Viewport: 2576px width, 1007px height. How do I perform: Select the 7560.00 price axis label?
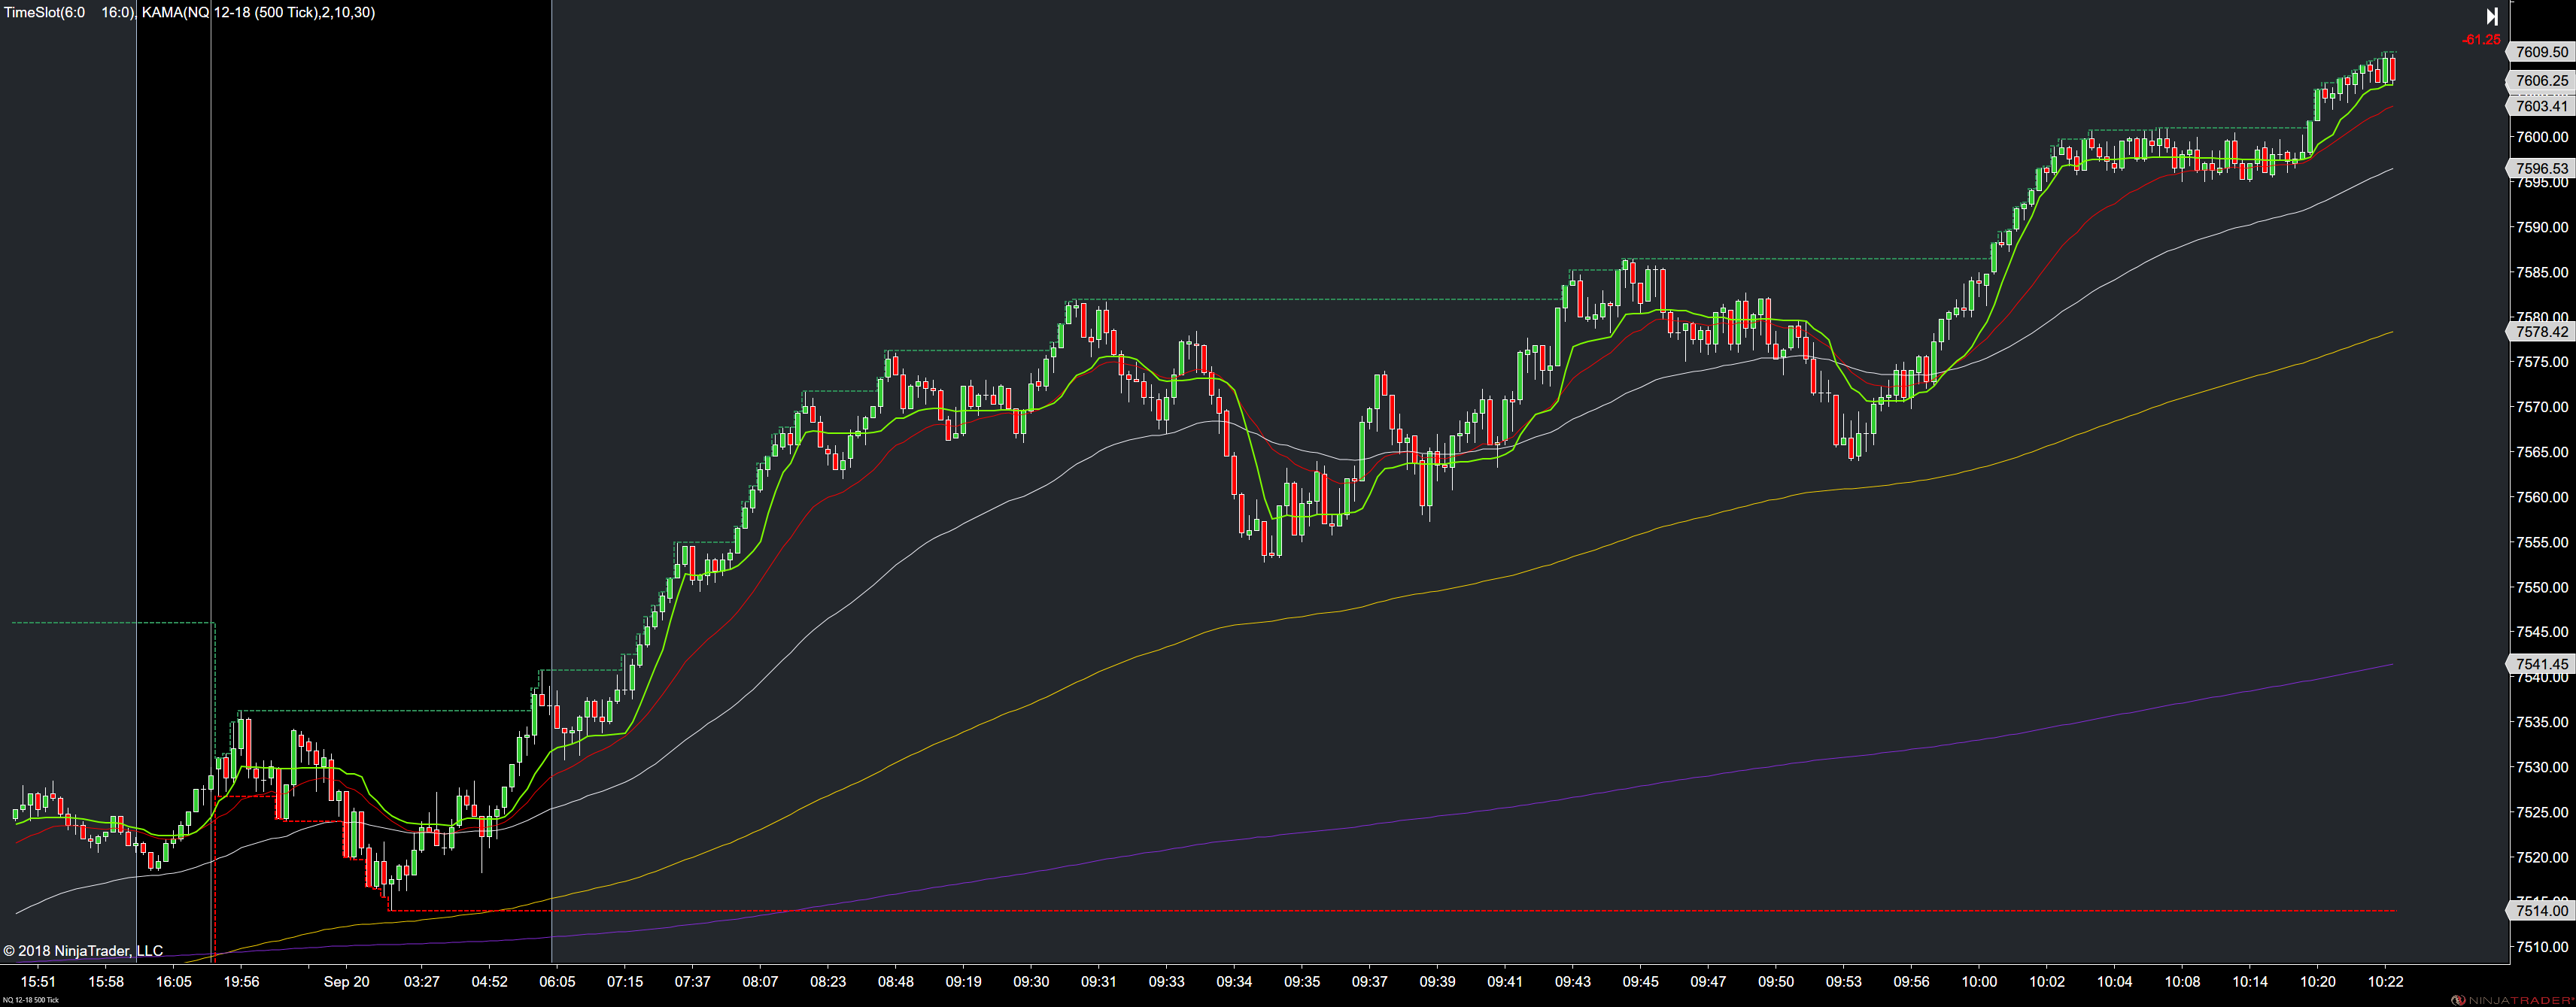pos(2542,497)
